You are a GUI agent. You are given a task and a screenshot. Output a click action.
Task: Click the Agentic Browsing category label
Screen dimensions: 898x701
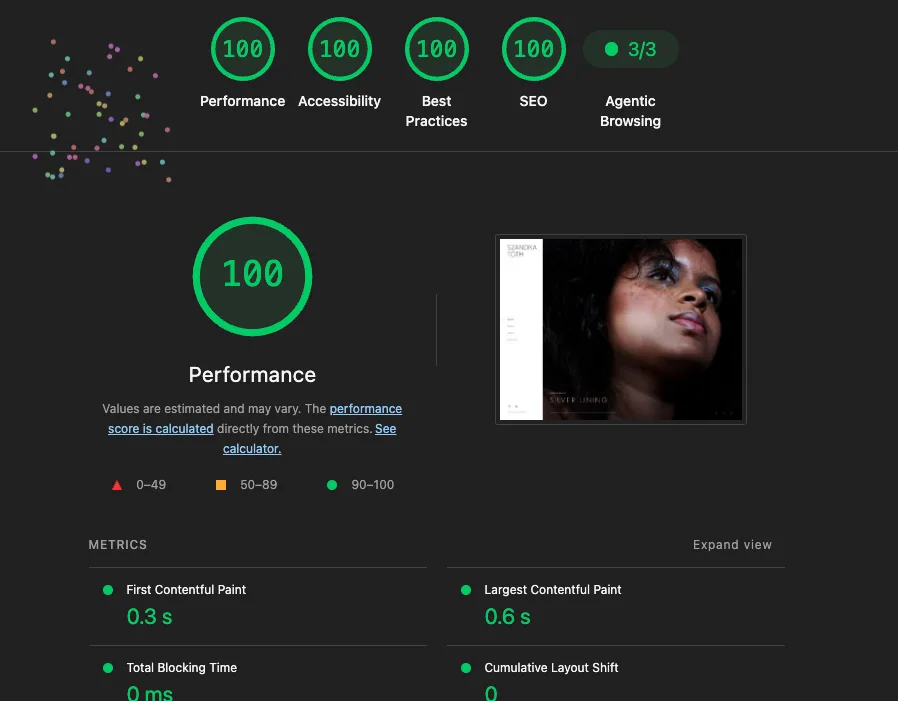631,111
